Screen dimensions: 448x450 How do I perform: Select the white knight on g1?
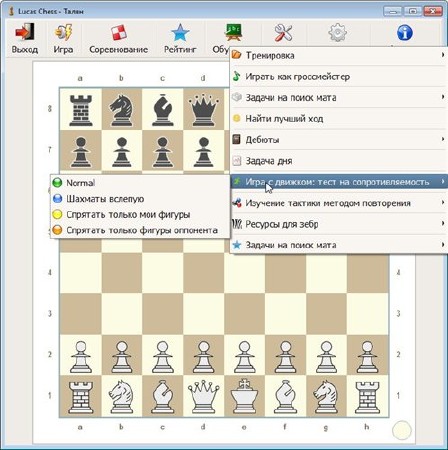pos(326,397)
